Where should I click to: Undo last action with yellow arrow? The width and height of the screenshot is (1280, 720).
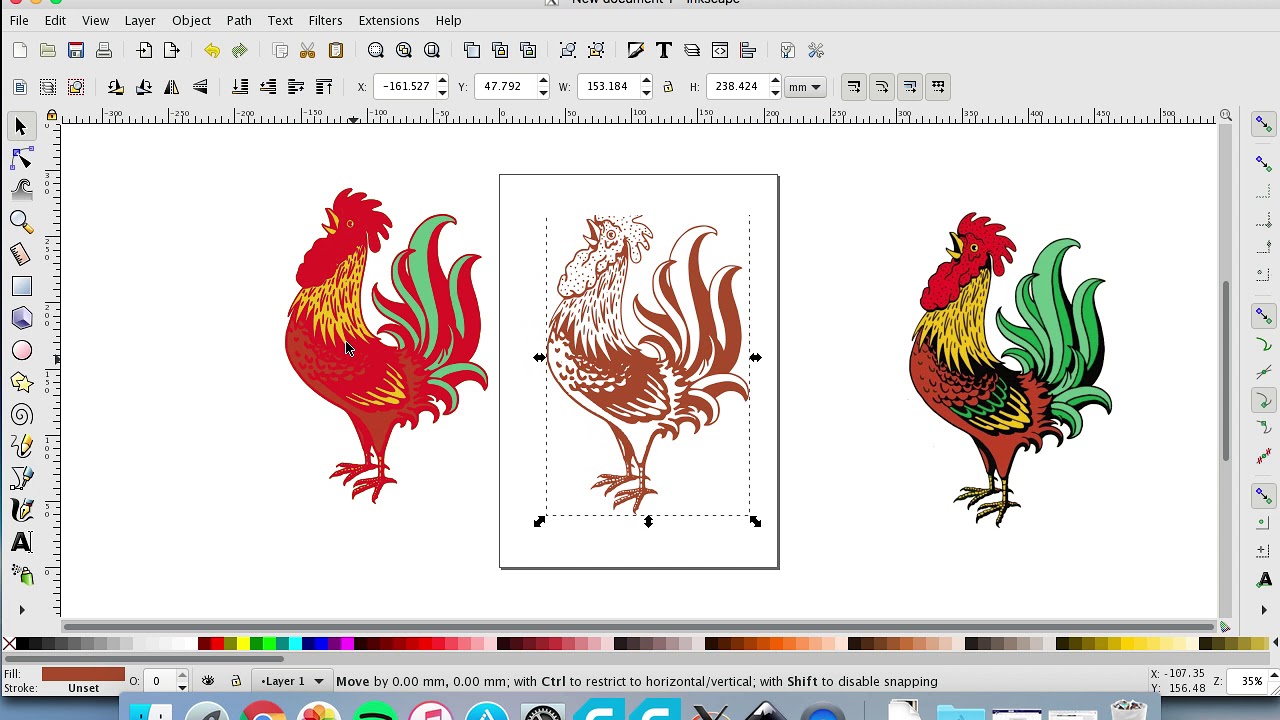[212, 50]
